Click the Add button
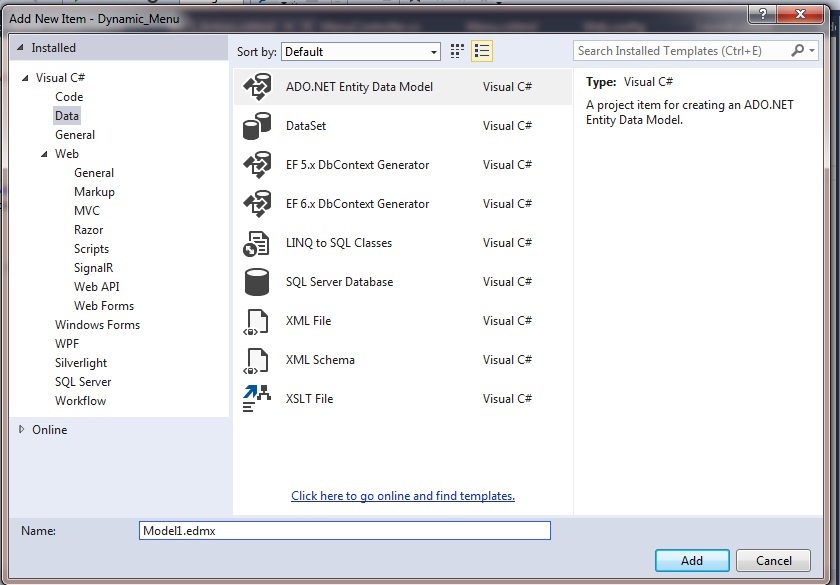Screen dimensions: 840x585 [692, 560]
